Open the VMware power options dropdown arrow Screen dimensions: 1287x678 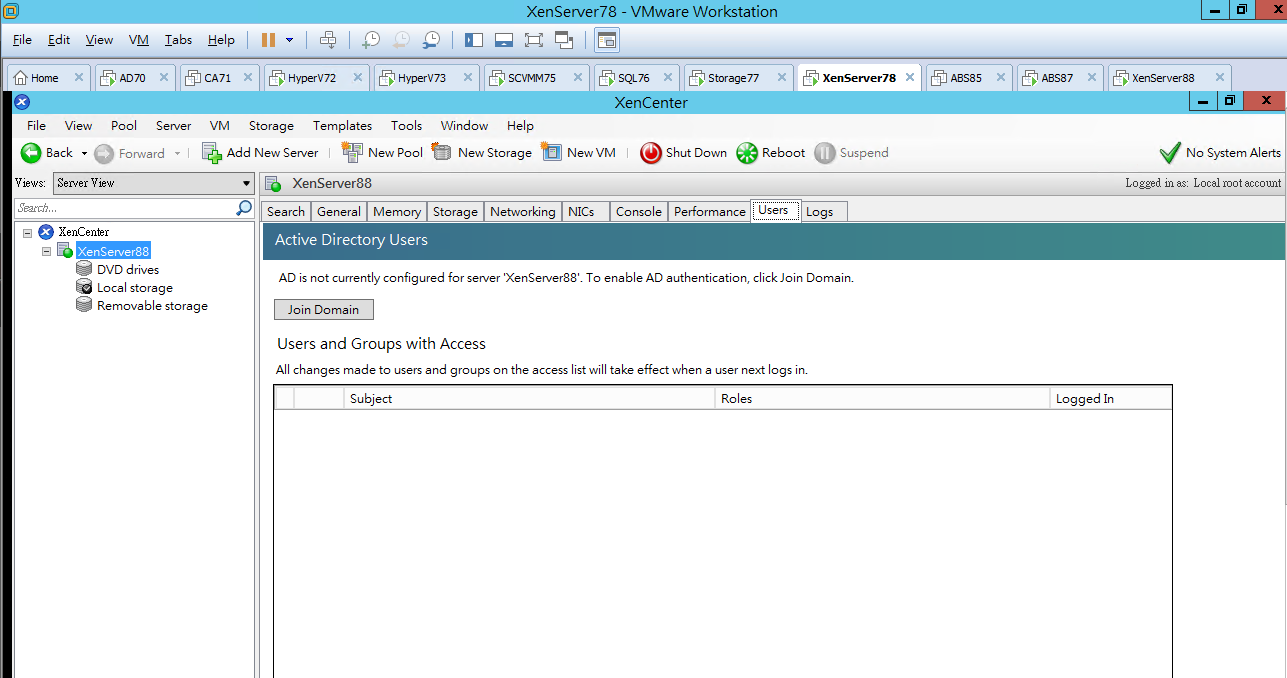click(x=290, y=40)
